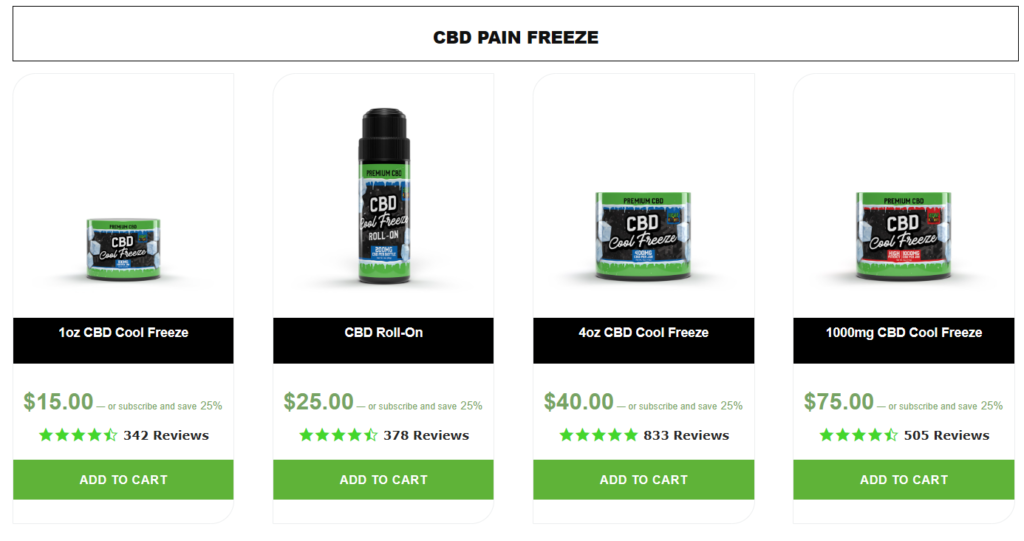View the 1000mg CBD Cool Freeze jar image
1024x541 pixels.
(903, 236)
